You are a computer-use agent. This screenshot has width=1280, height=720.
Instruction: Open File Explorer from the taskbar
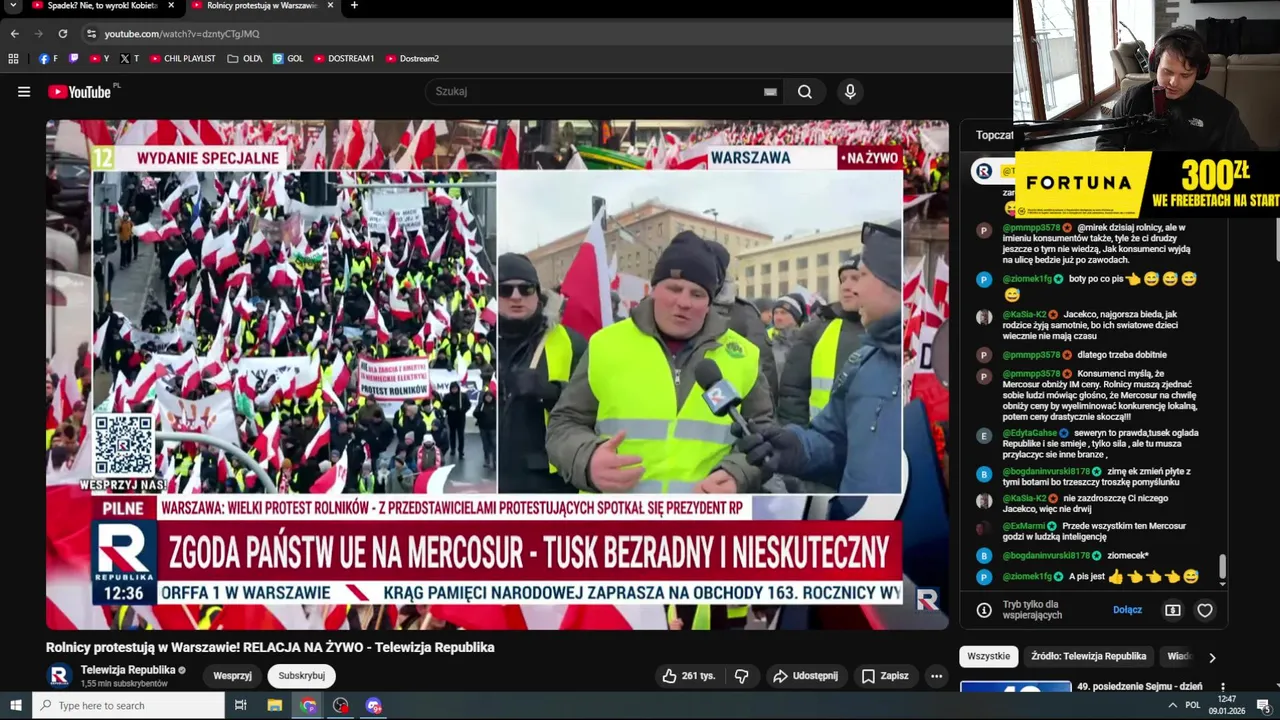point(275,706)
